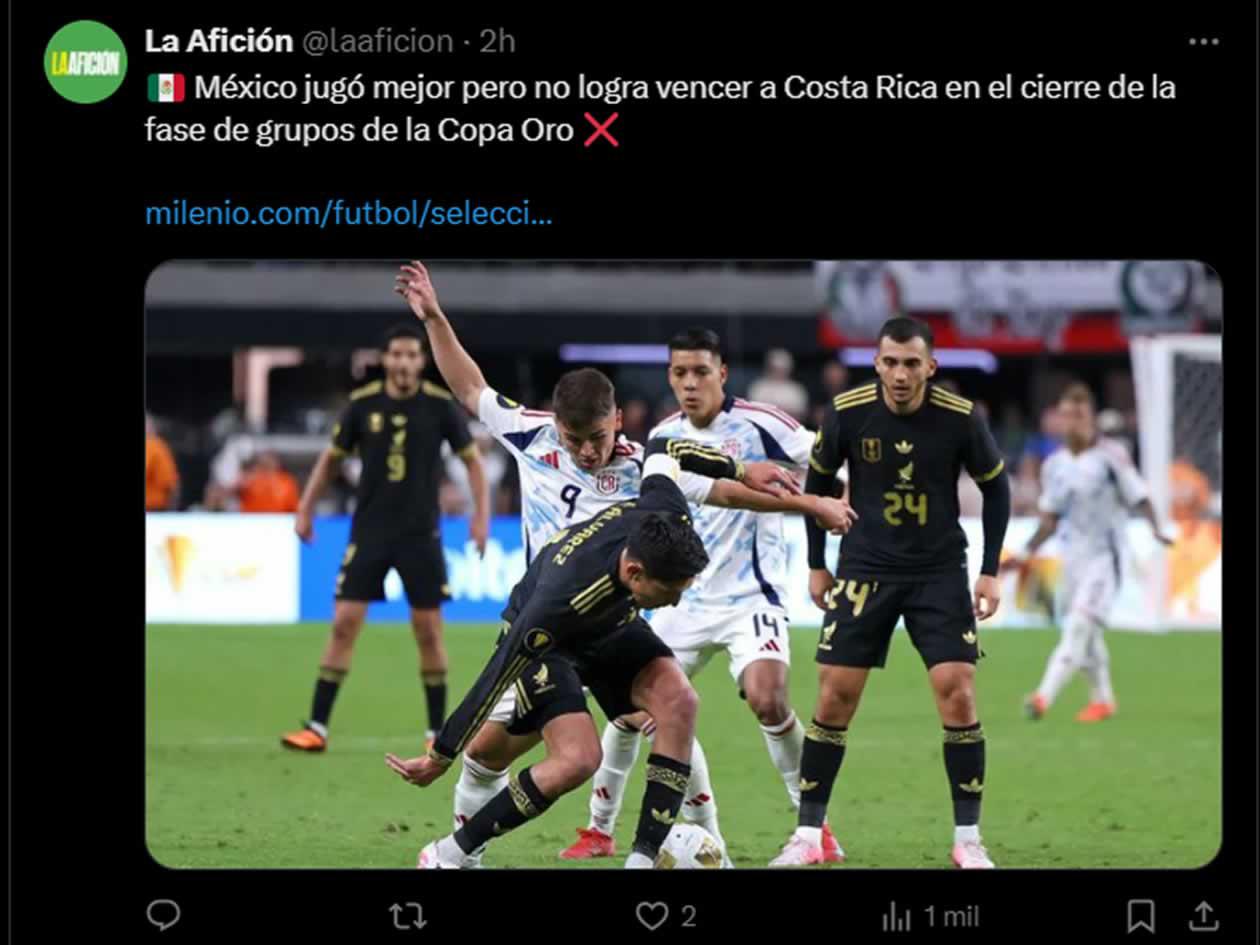Click the red cross mark emoji
Screen dimensions: 1260x945
[x=601, y=131]
